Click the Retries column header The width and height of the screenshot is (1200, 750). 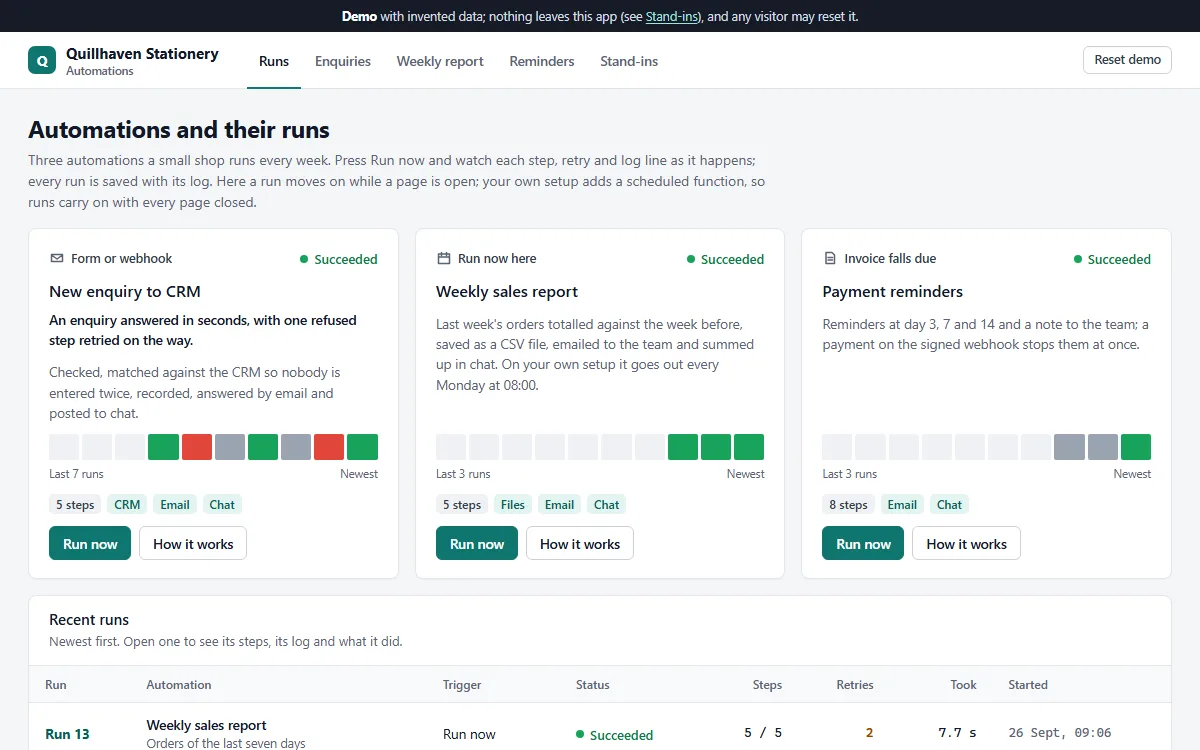point(855,685)
